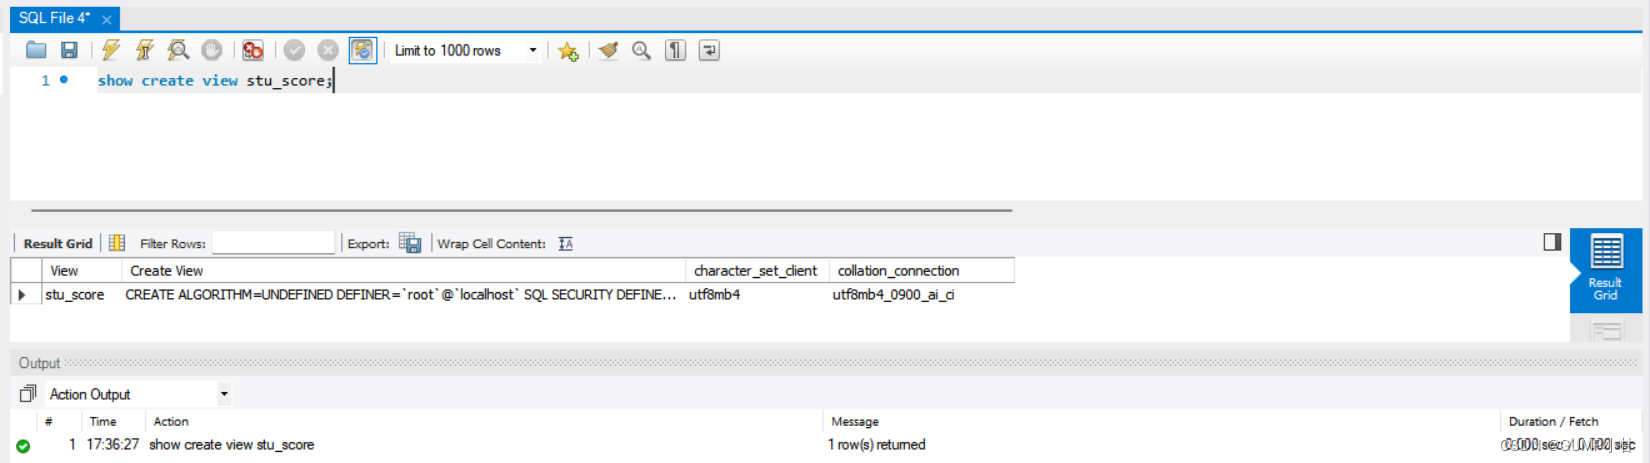Save snippet with star icon
Screen dimensions: 1650x463
tap(568, 51)
